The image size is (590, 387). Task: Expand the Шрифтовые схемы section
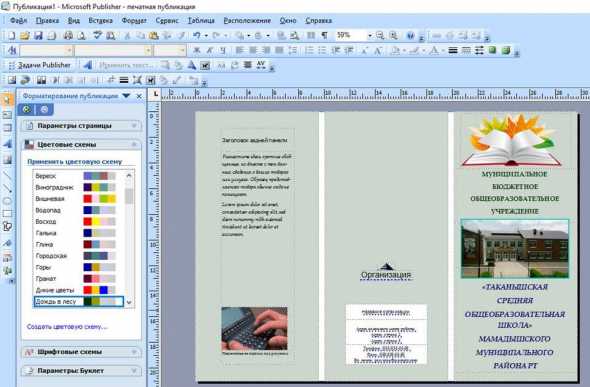click(x=82, y=352)
